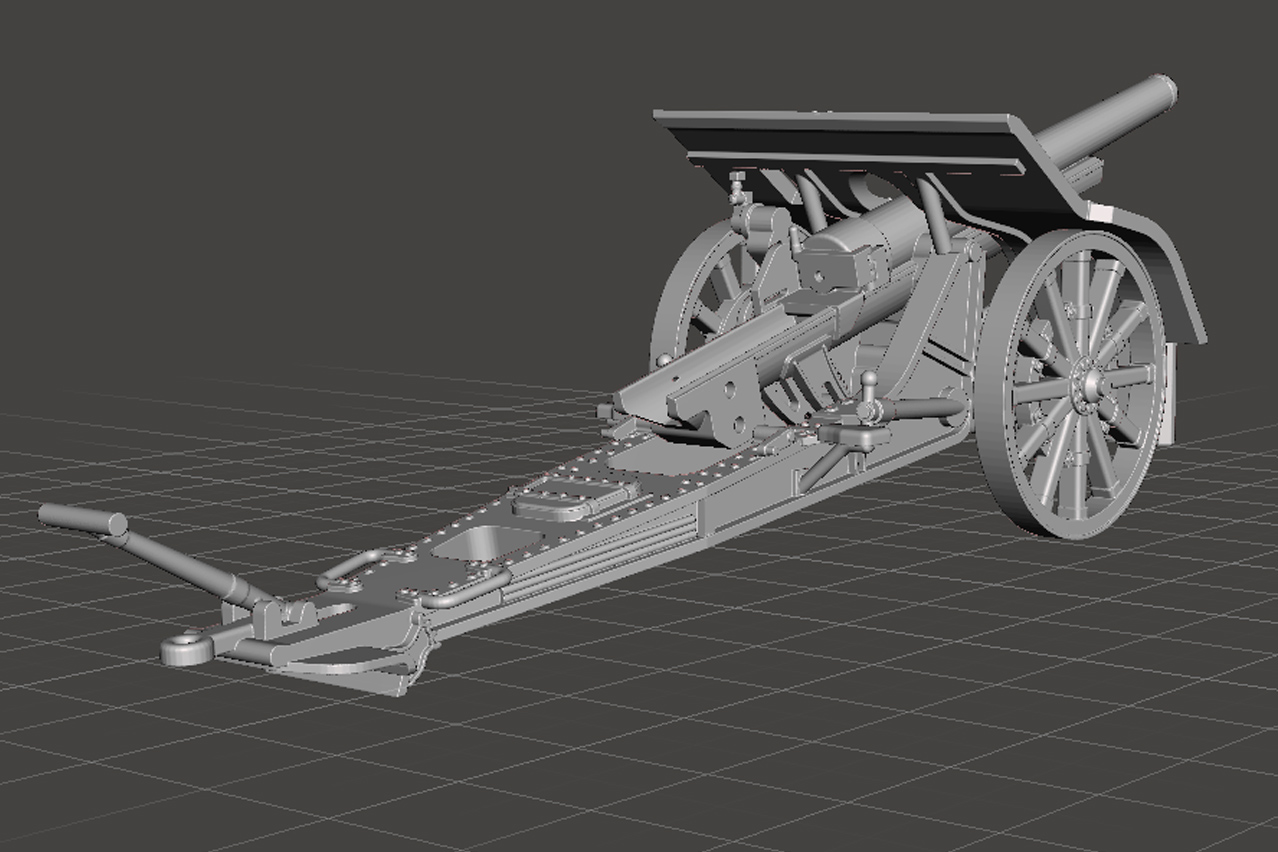
Task: Click the partially hidden left wheel
Action: (x=692, y=290)
